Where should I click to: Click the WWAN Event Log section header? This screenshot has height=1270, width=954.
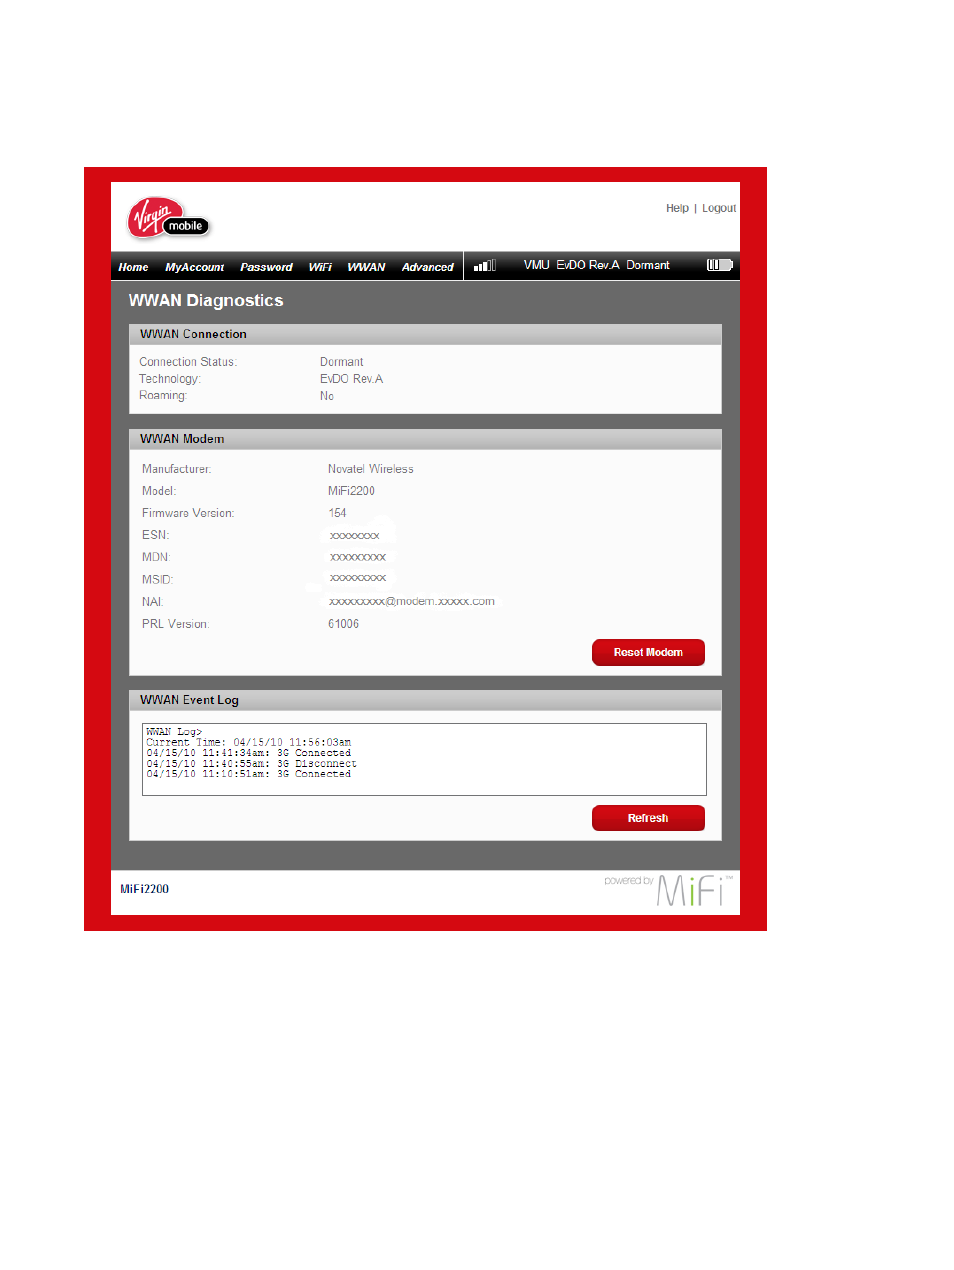tap(425, 700)
